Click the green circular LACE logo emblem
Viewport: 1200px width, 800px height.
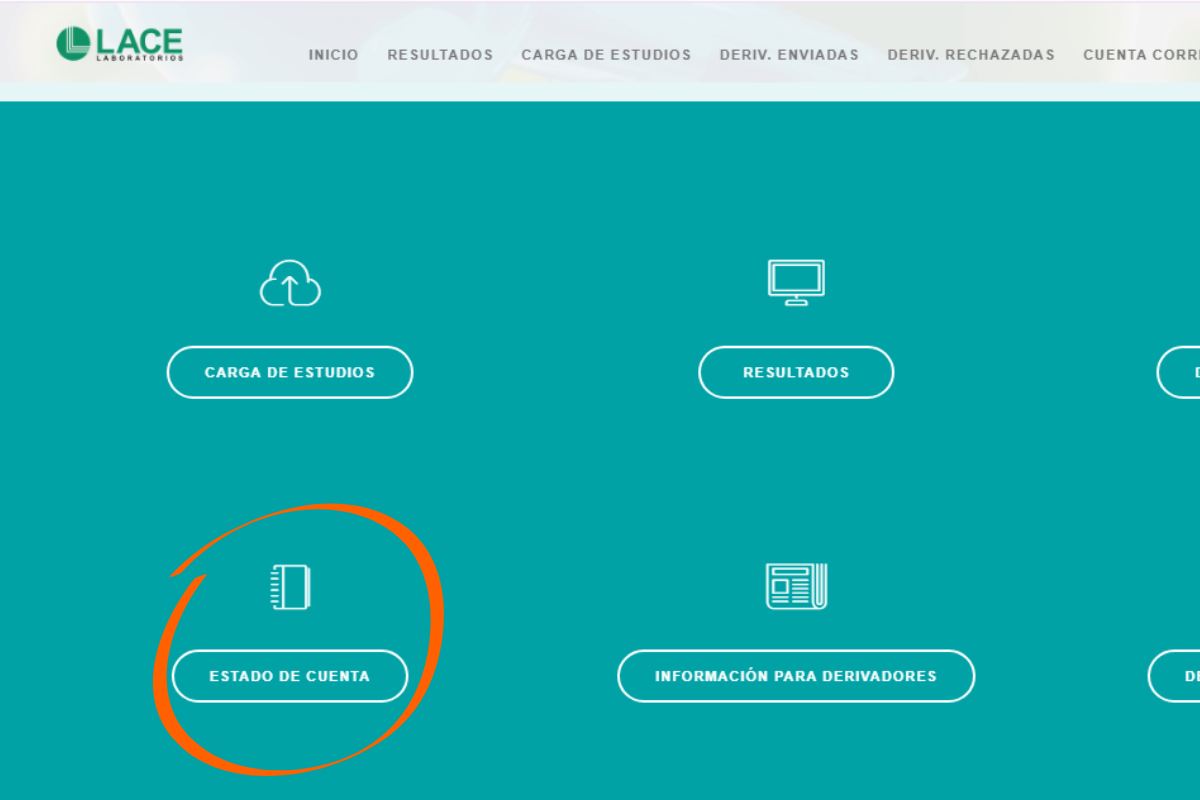73,43
